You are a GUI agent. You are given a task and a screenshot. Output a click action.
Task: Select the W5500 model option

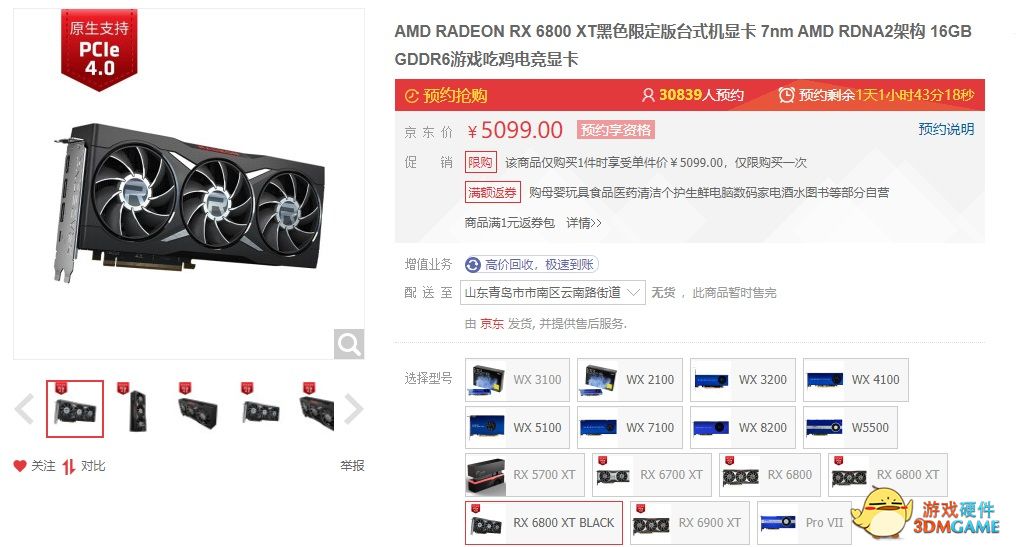850,428
